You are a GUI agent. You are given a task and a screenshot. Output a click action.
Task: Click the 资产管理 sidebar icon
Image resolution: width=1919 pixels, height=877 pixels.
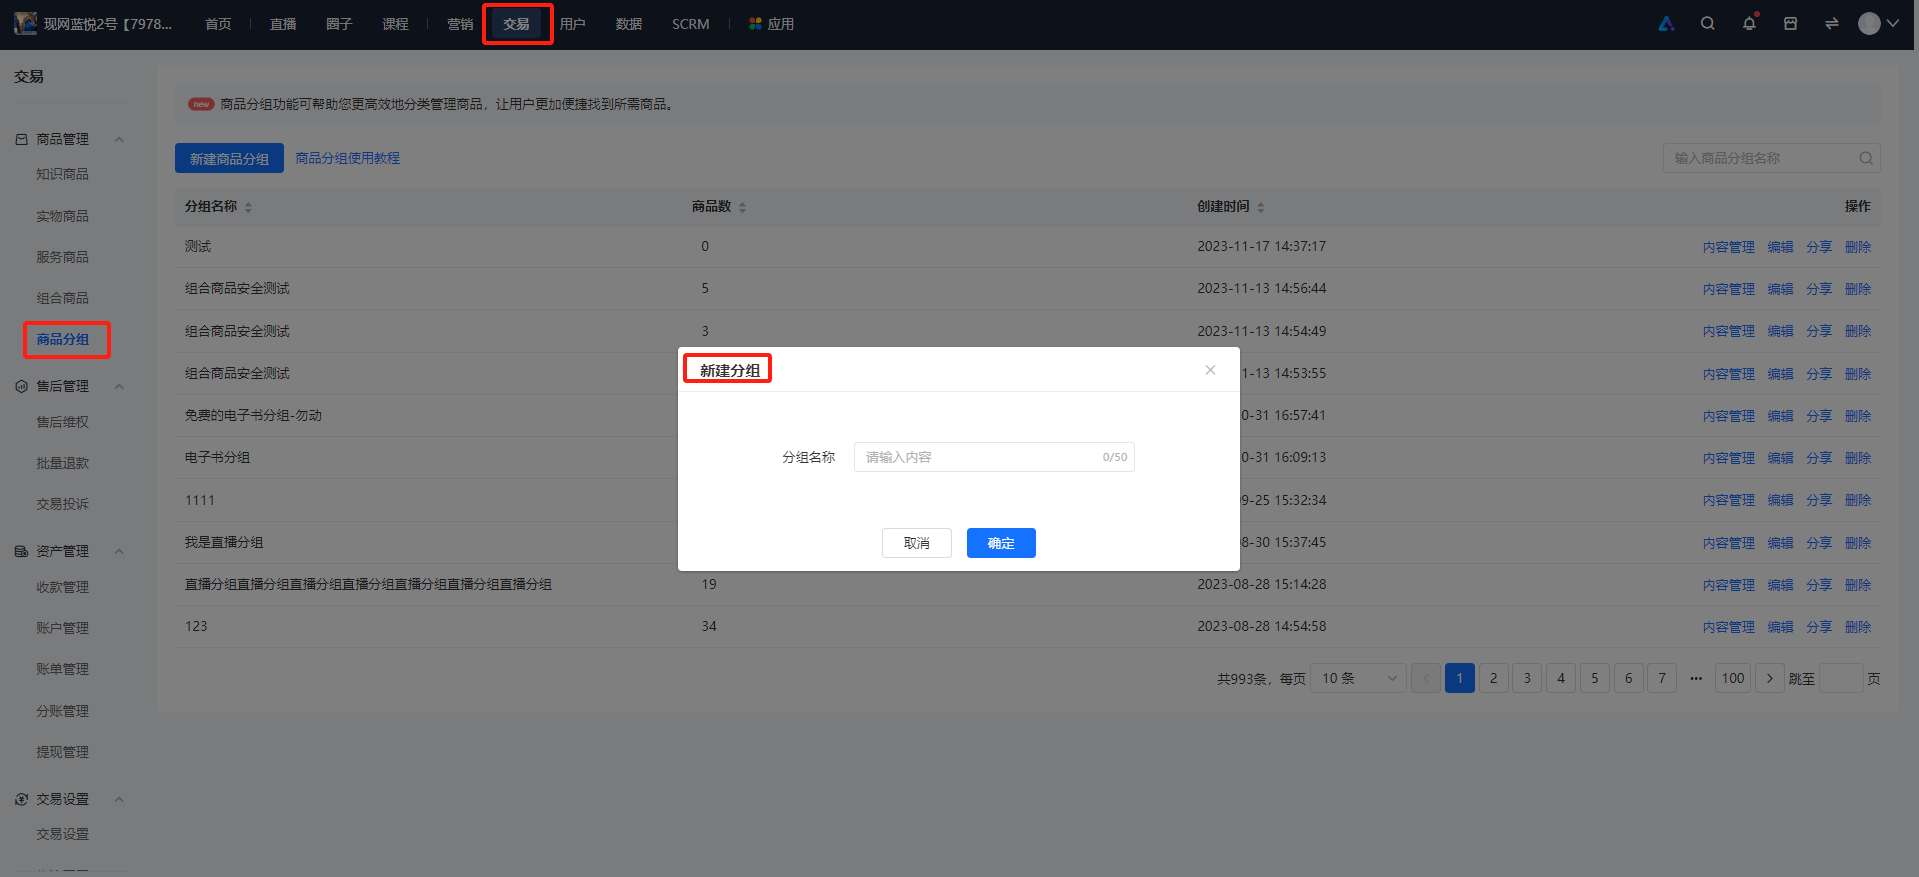click(21, 551)
